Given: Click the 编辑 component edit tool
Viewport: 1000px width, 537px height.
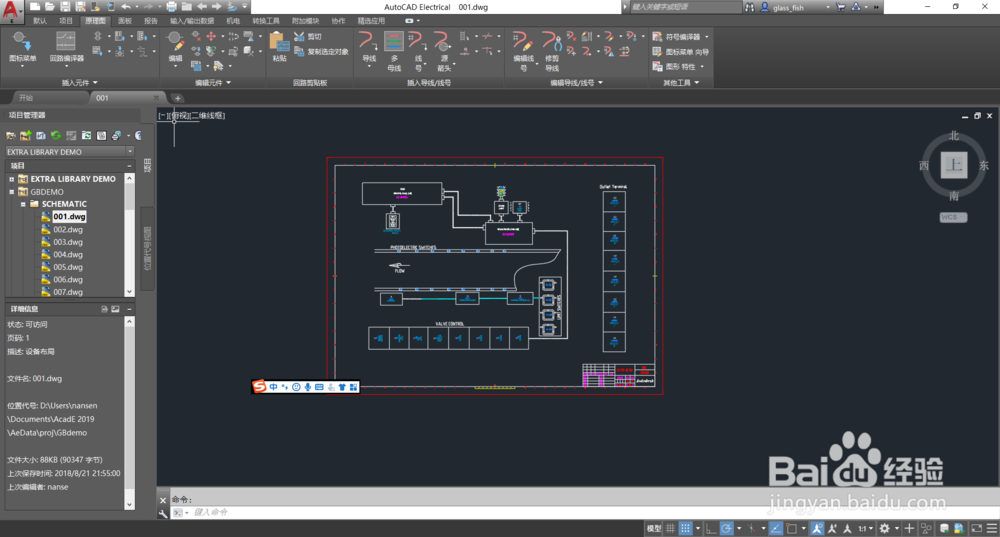Looking at the screenshot, I should (175, 47).
